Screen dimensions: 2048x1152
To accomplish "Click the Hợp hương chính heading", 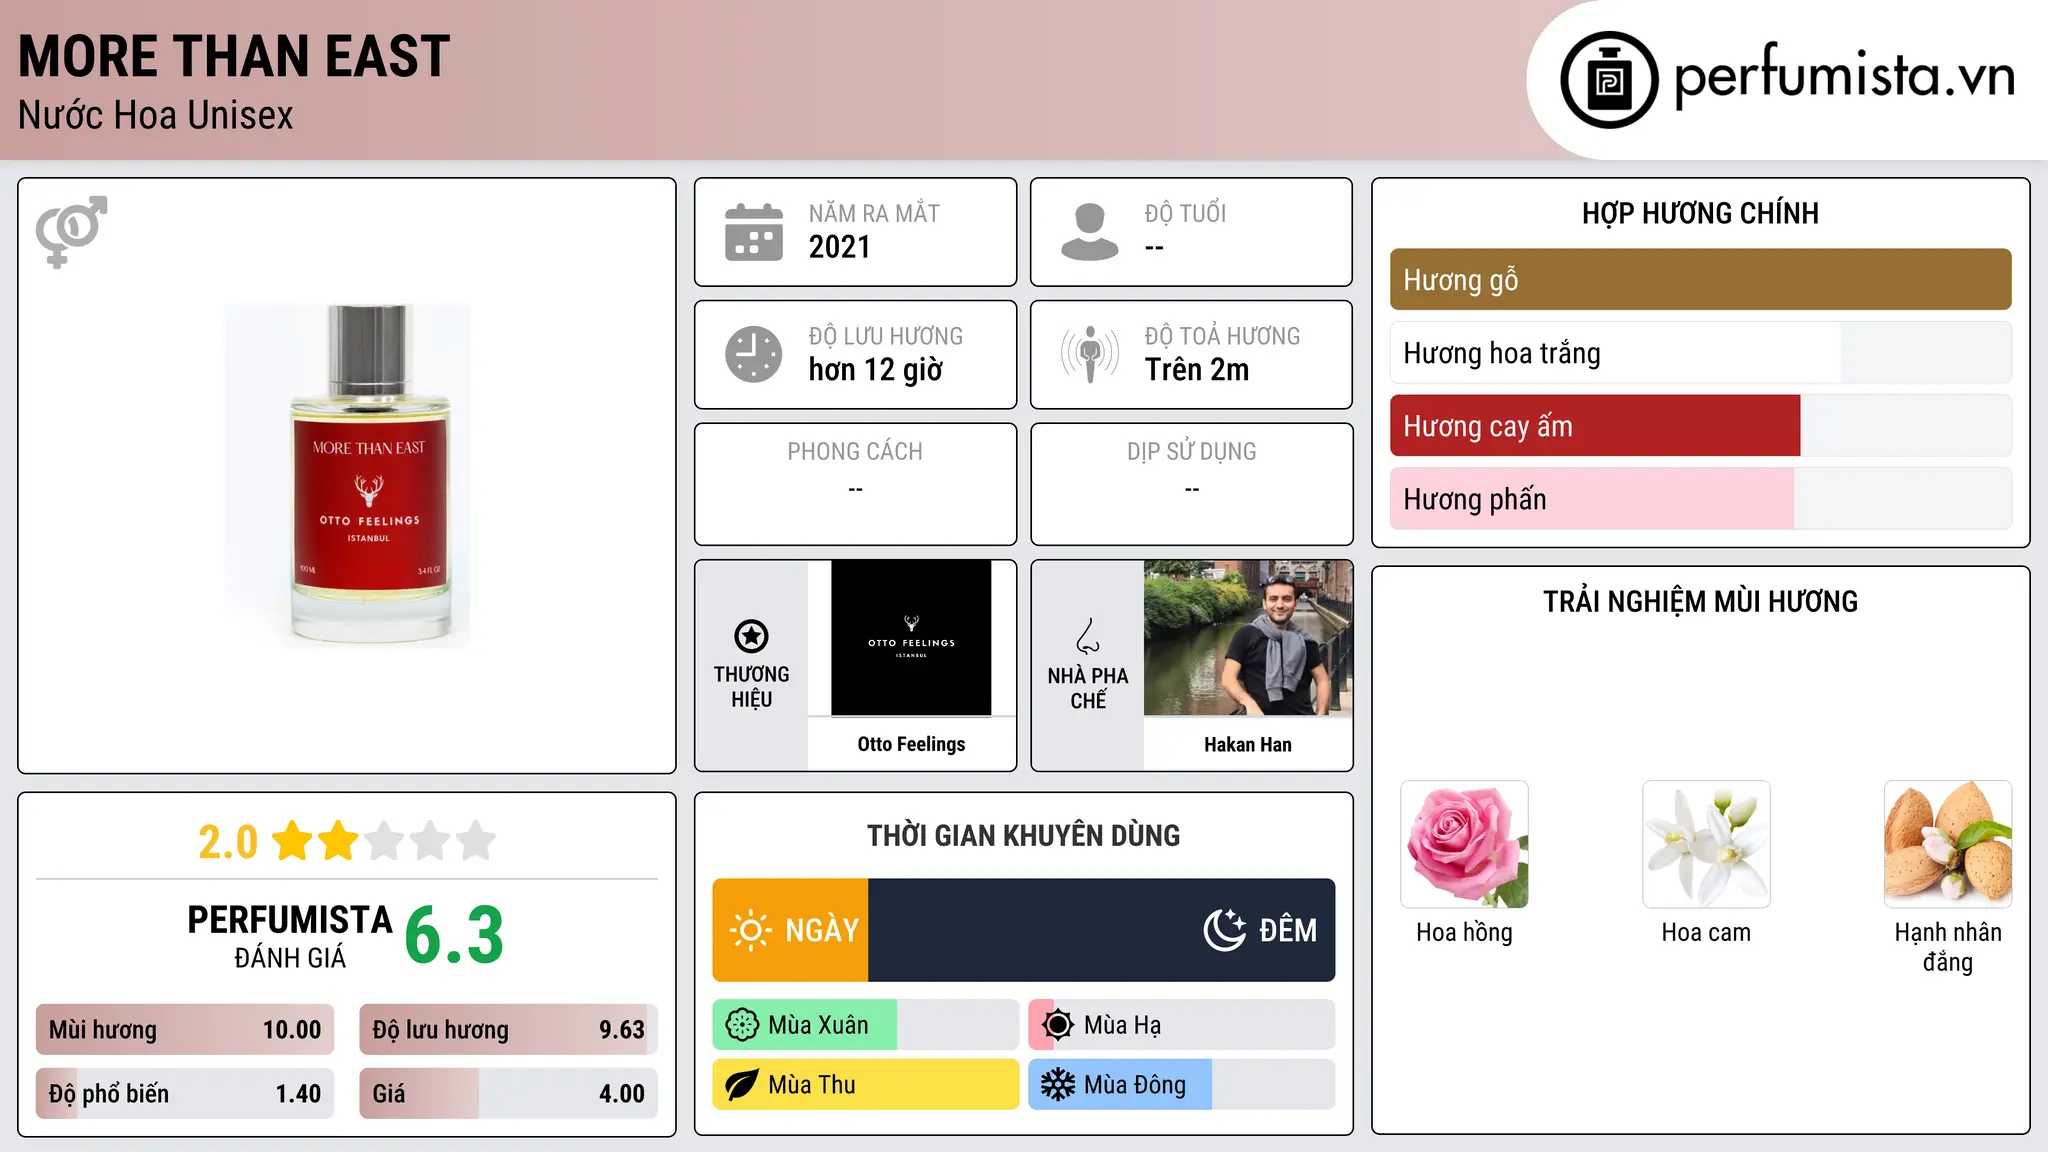I will (x=1700, y=213).
